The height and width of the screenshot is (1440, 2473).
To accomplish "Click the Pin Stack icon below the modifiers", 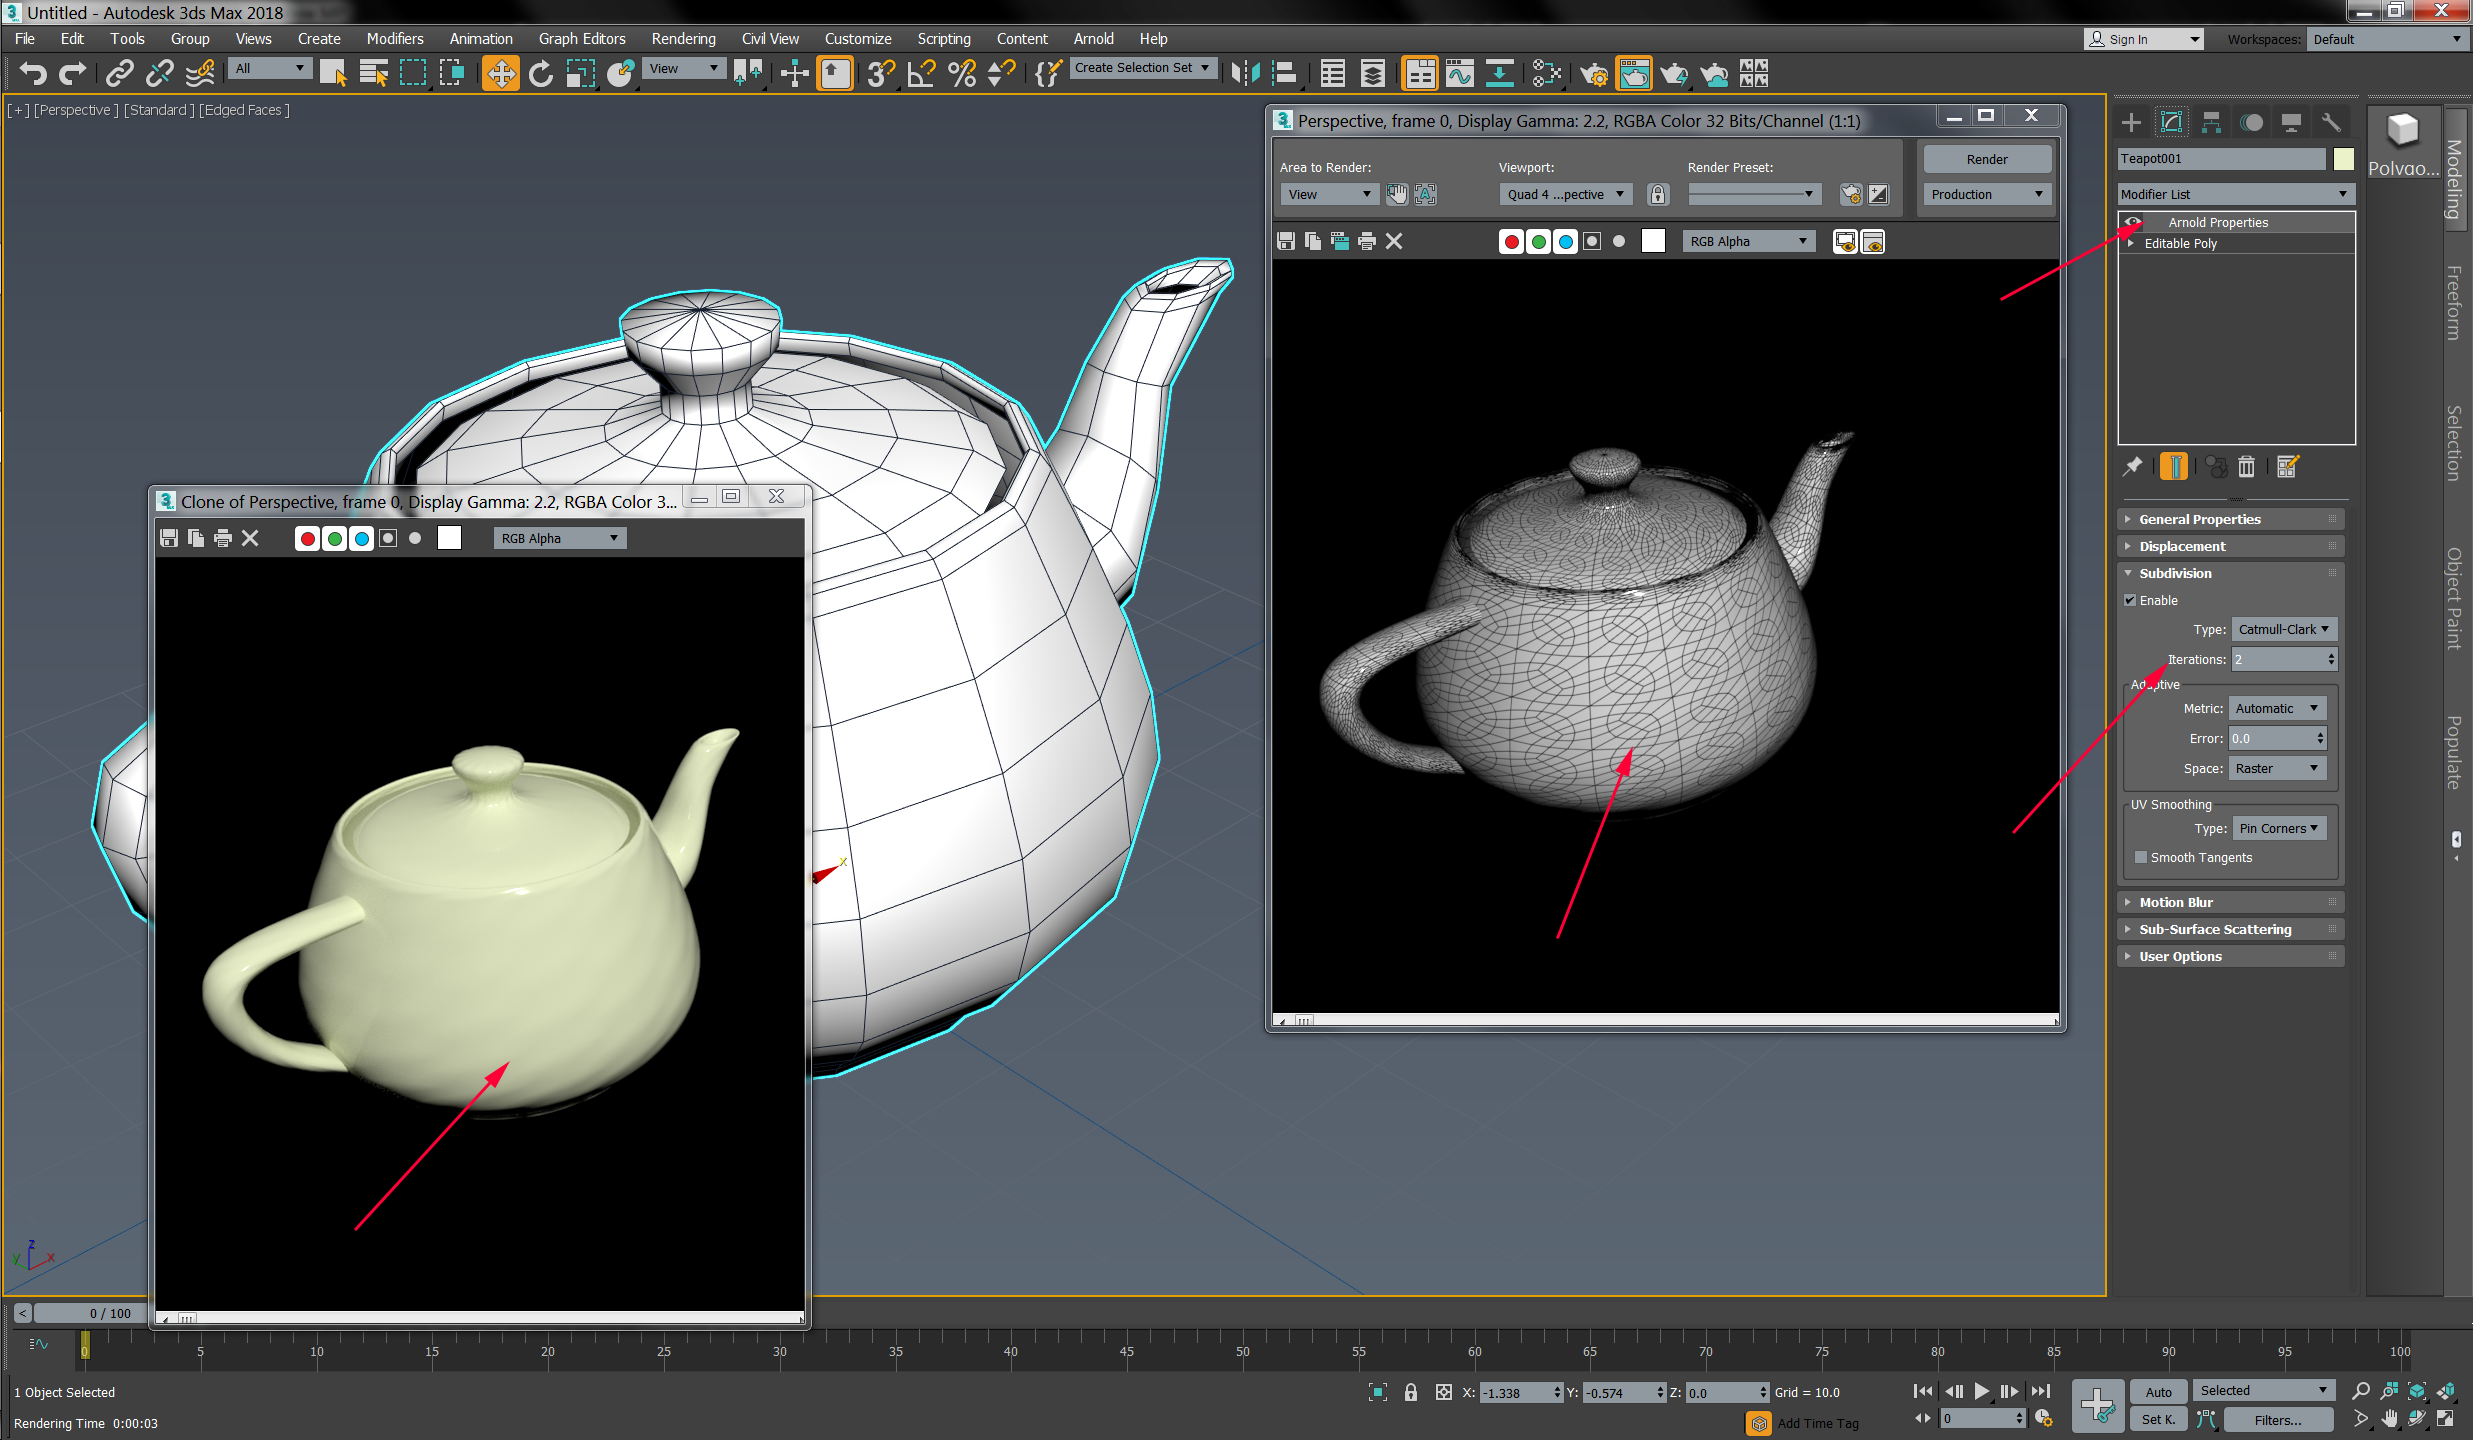I will [2132, 466].
